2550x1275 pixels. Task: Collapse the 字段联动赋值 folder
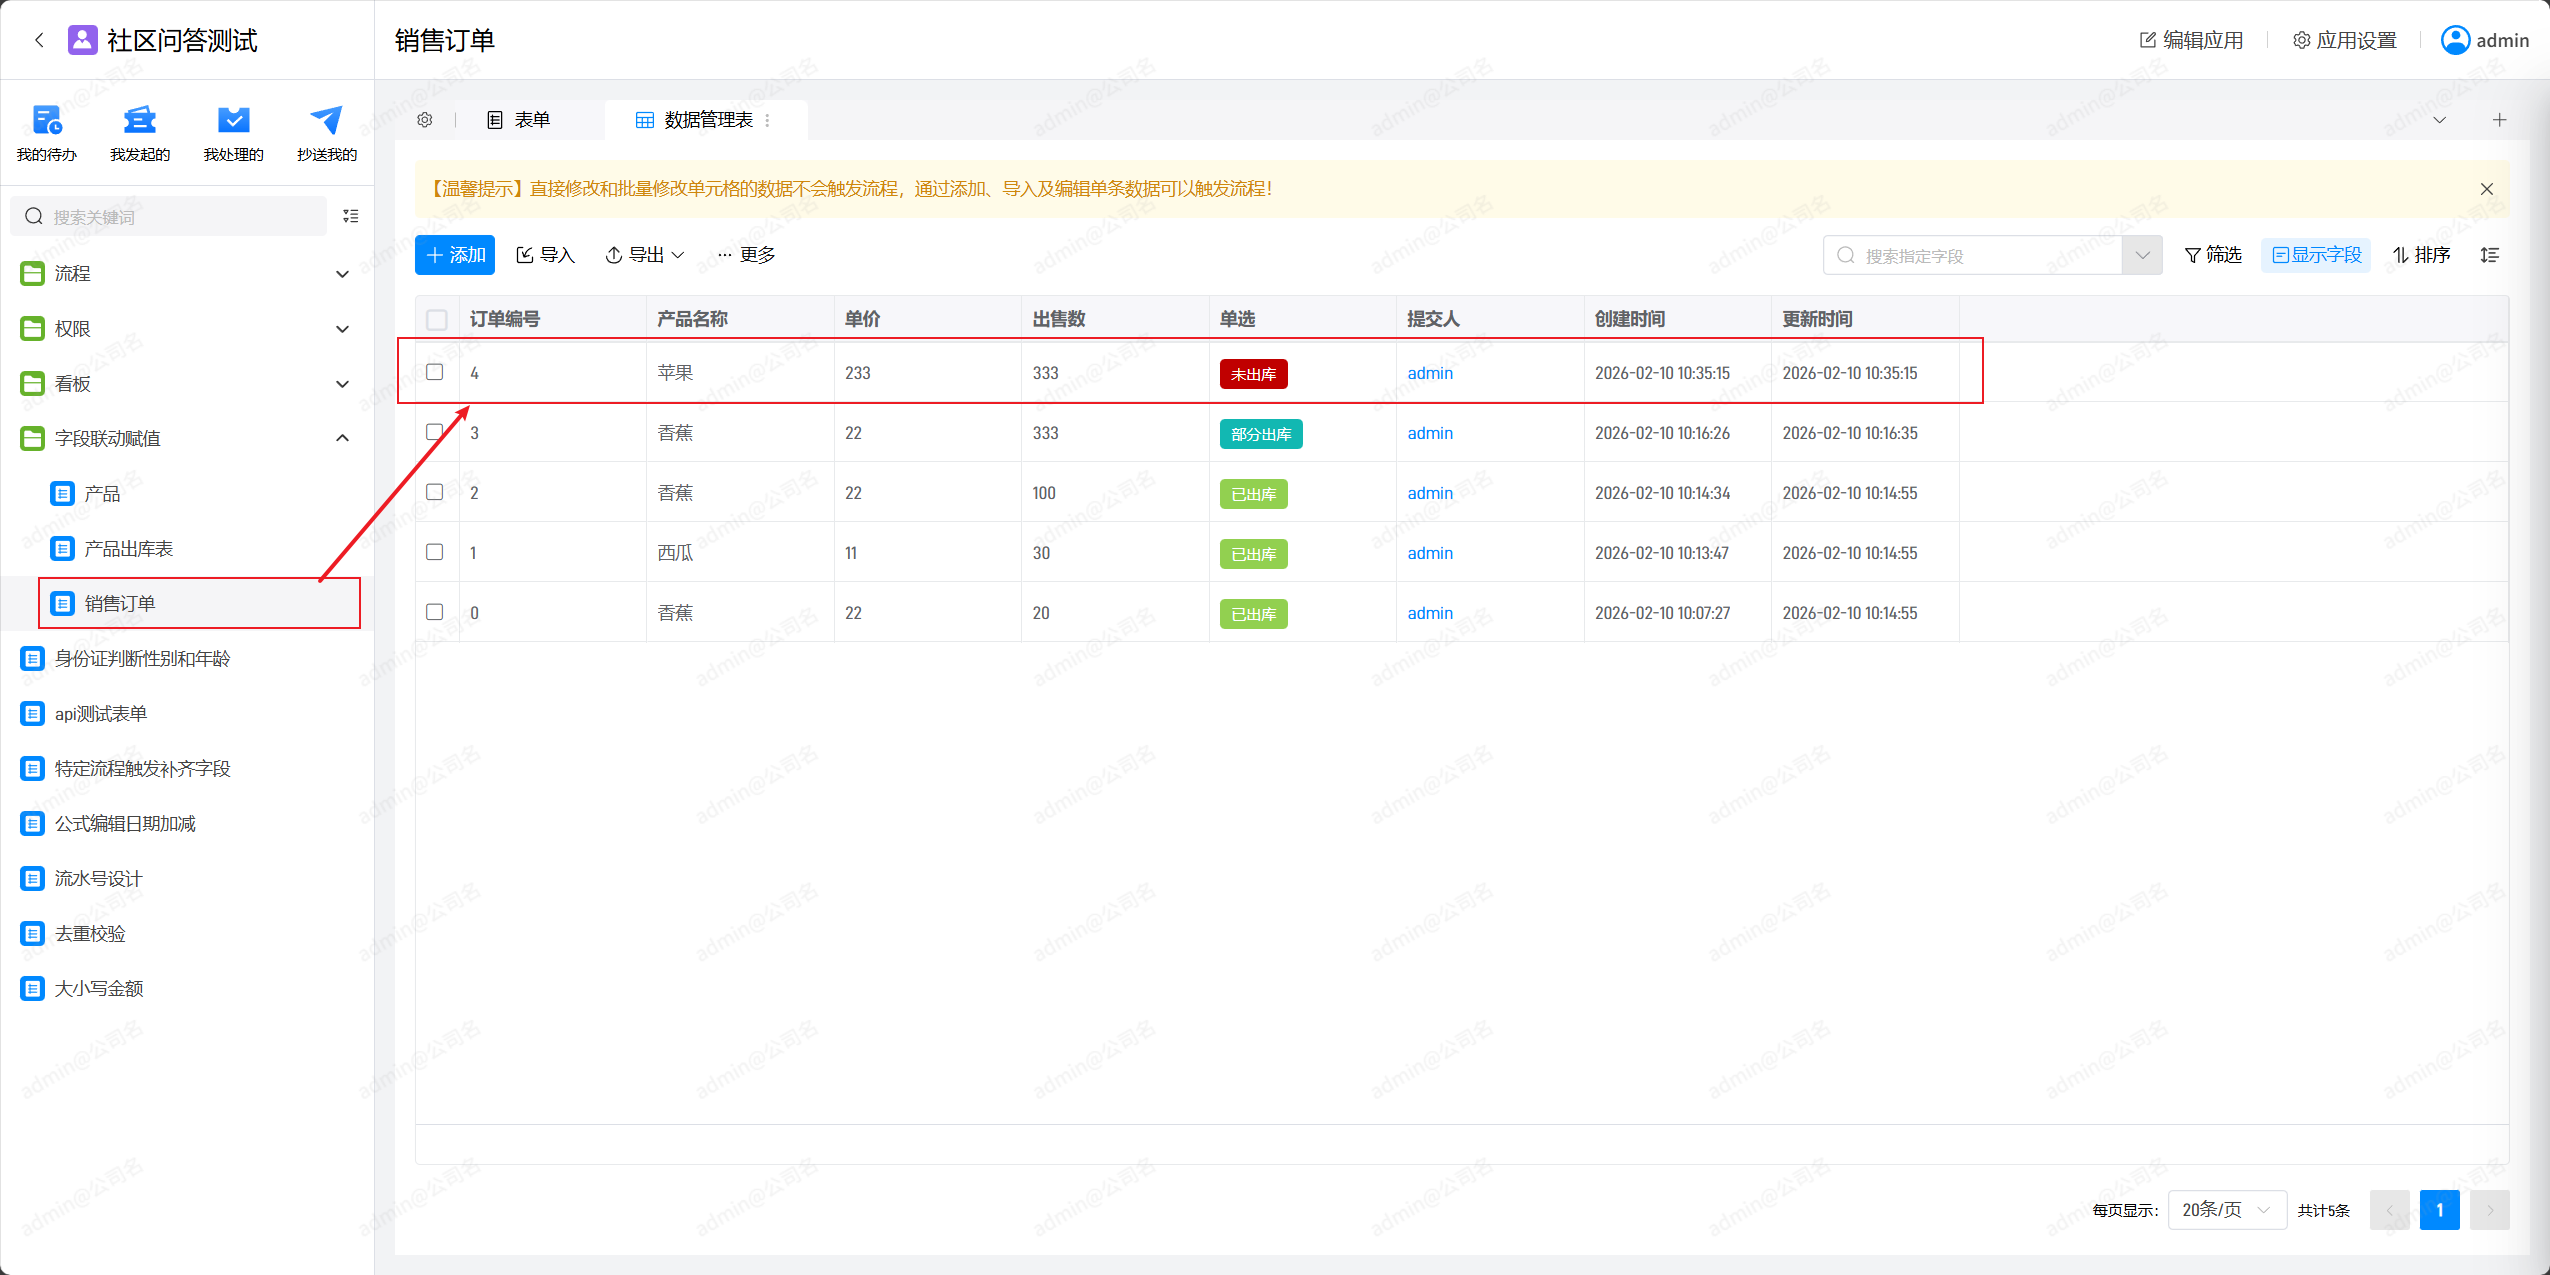pyautogui.click(x=342, y=438)
